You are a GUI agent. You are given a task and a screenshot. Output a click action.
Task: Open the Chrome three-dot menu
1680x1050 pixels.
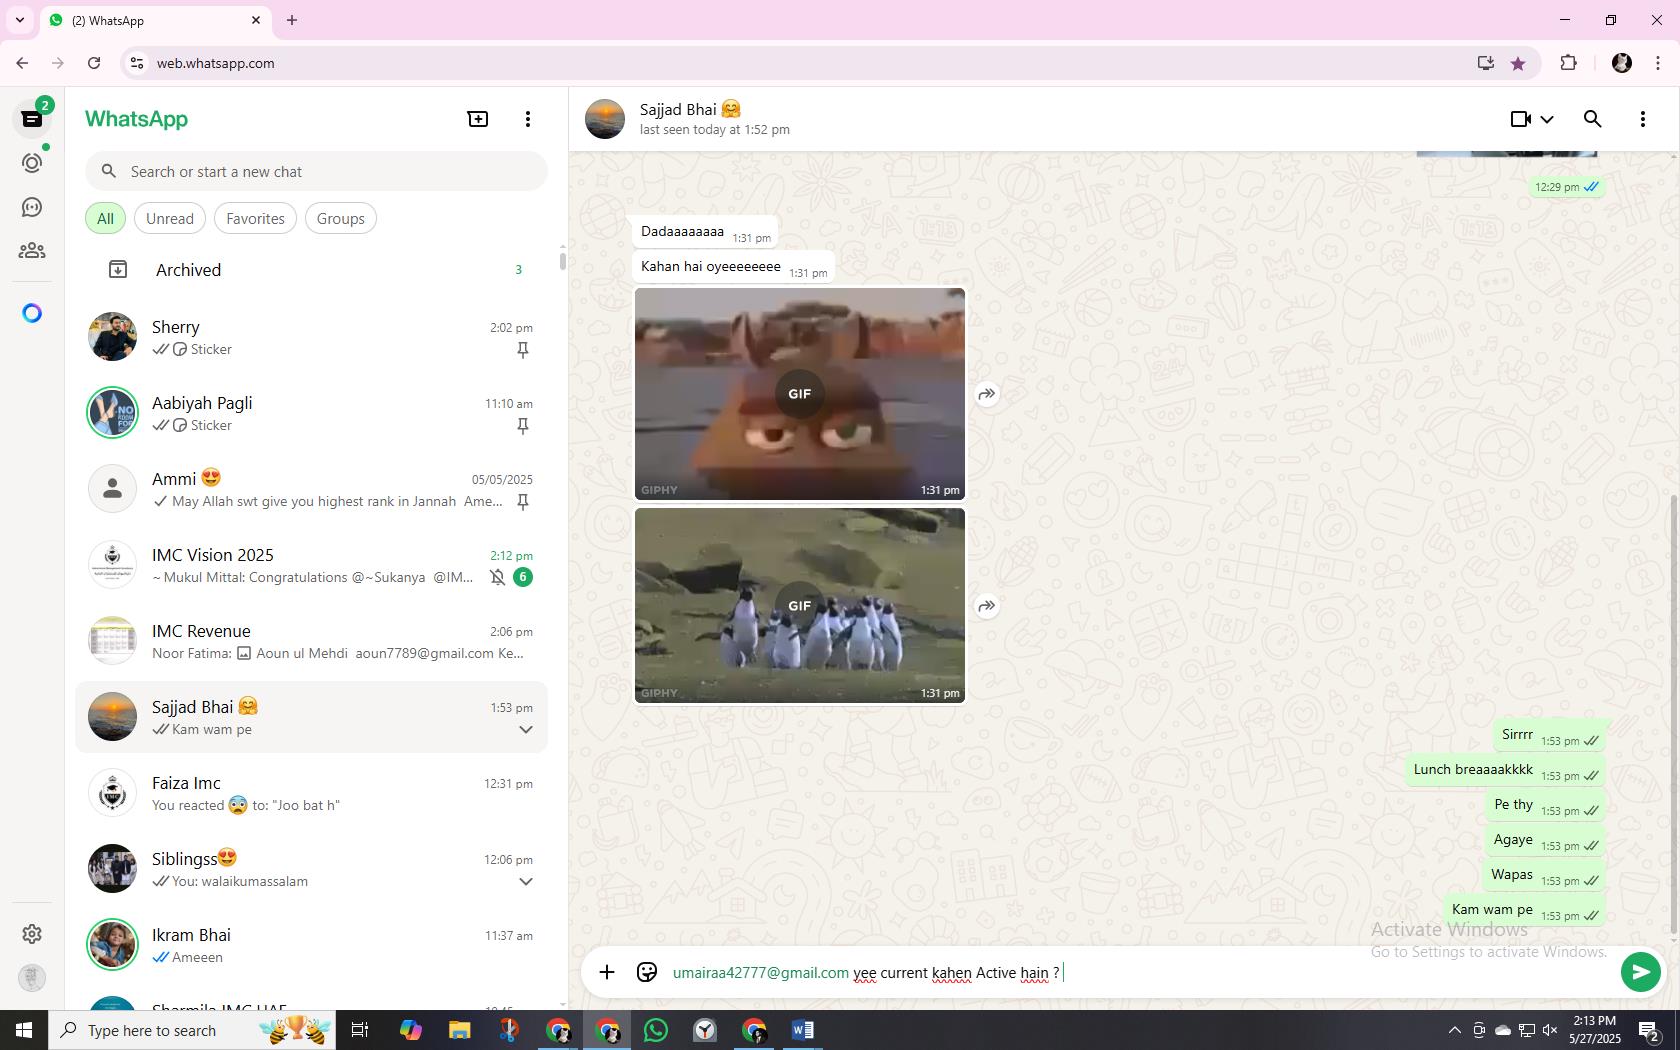pyautogui.click(x=1658, y=63)
